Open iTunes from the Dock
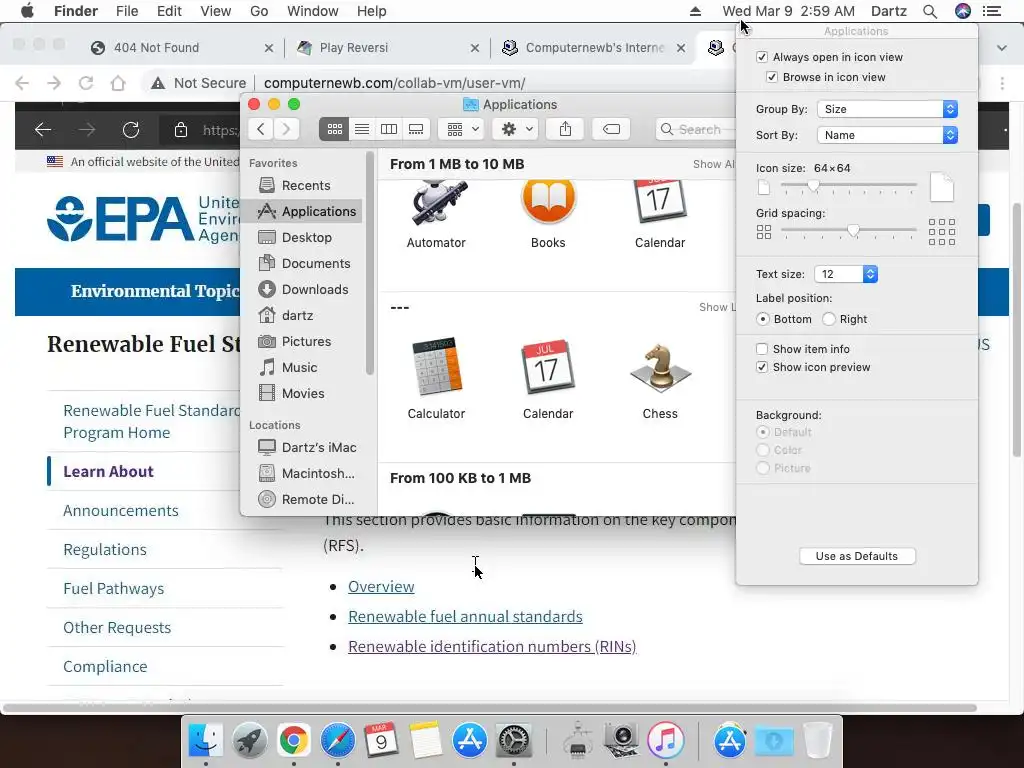Screen dimensions: 1024x768 (x=665, y=741)
